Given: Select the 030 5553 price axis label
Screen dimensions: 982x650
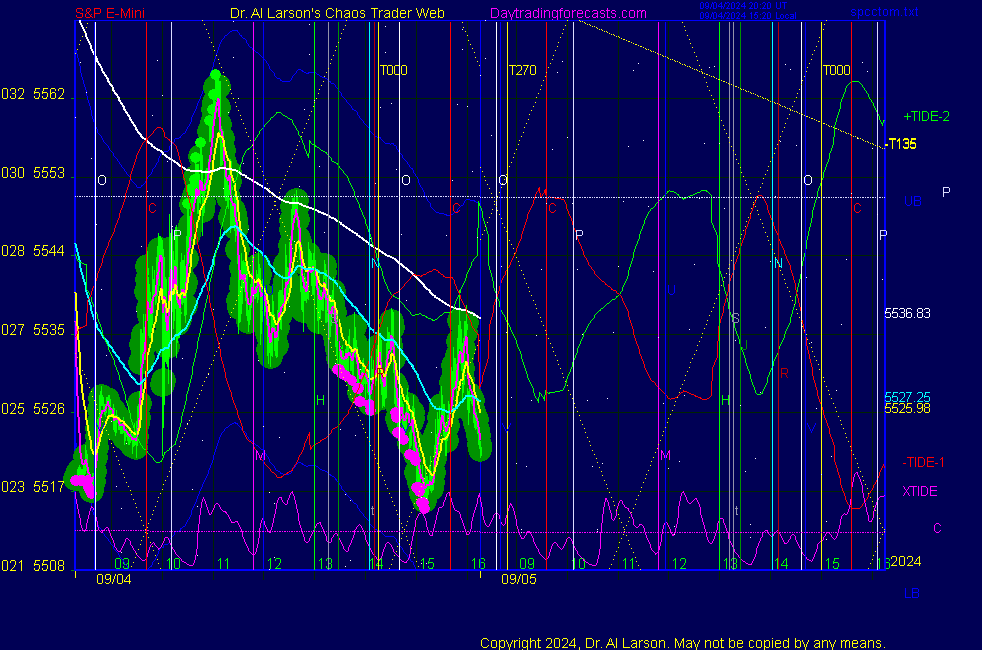Looking at the screenshot, I should [x=33, y=173].
